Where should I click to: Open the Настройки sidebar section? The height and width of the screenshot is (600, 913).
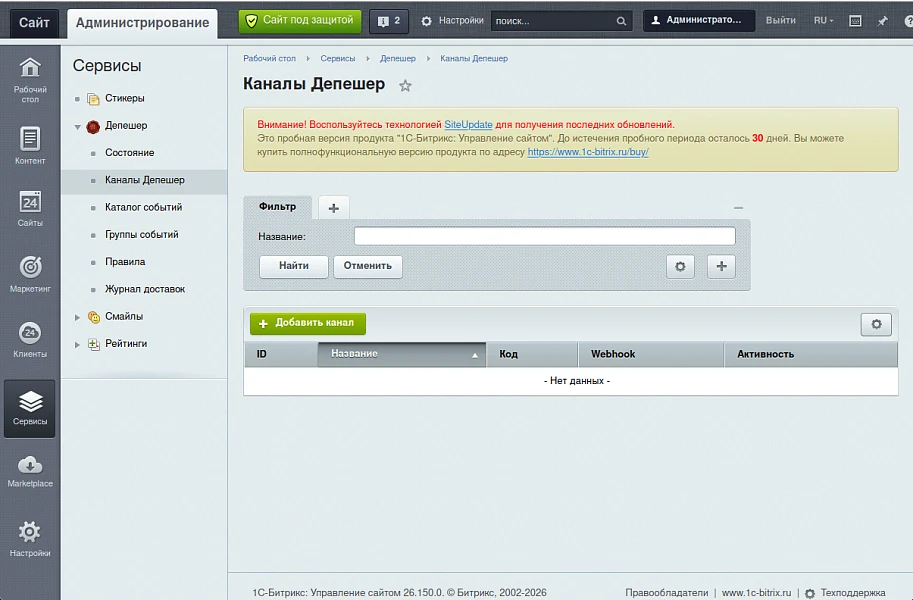click(30, 539)
